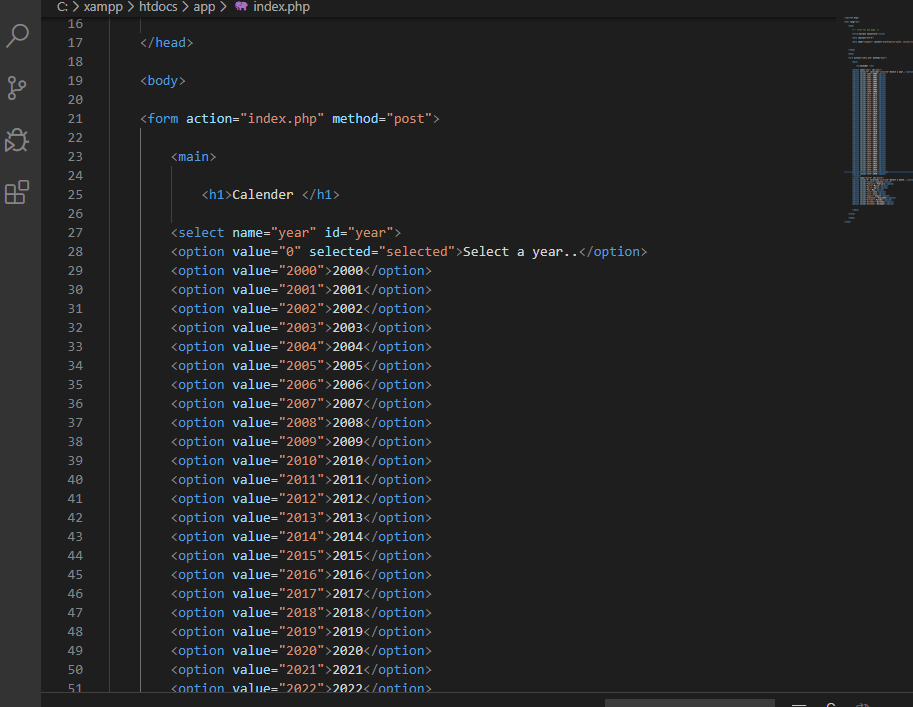
Task: Click the 'index.php' breadcrumb file
Action: tap(281, 7)
